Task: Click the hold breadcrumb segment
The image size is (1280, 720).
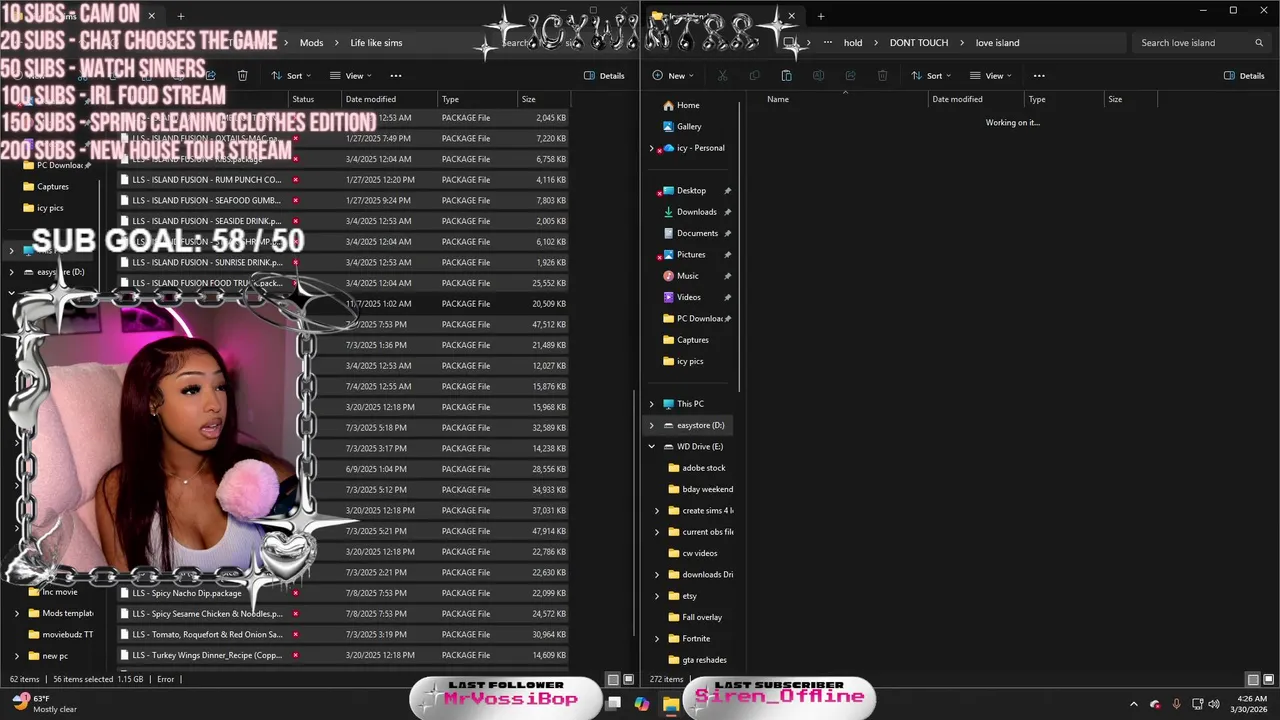Action: 852,43
